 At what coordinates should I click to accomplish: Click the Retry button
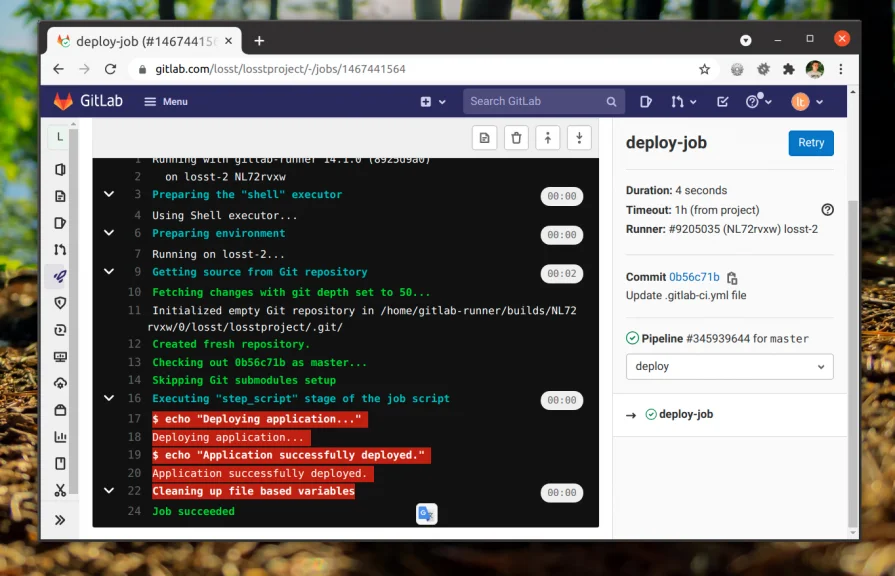coord(810,143)
